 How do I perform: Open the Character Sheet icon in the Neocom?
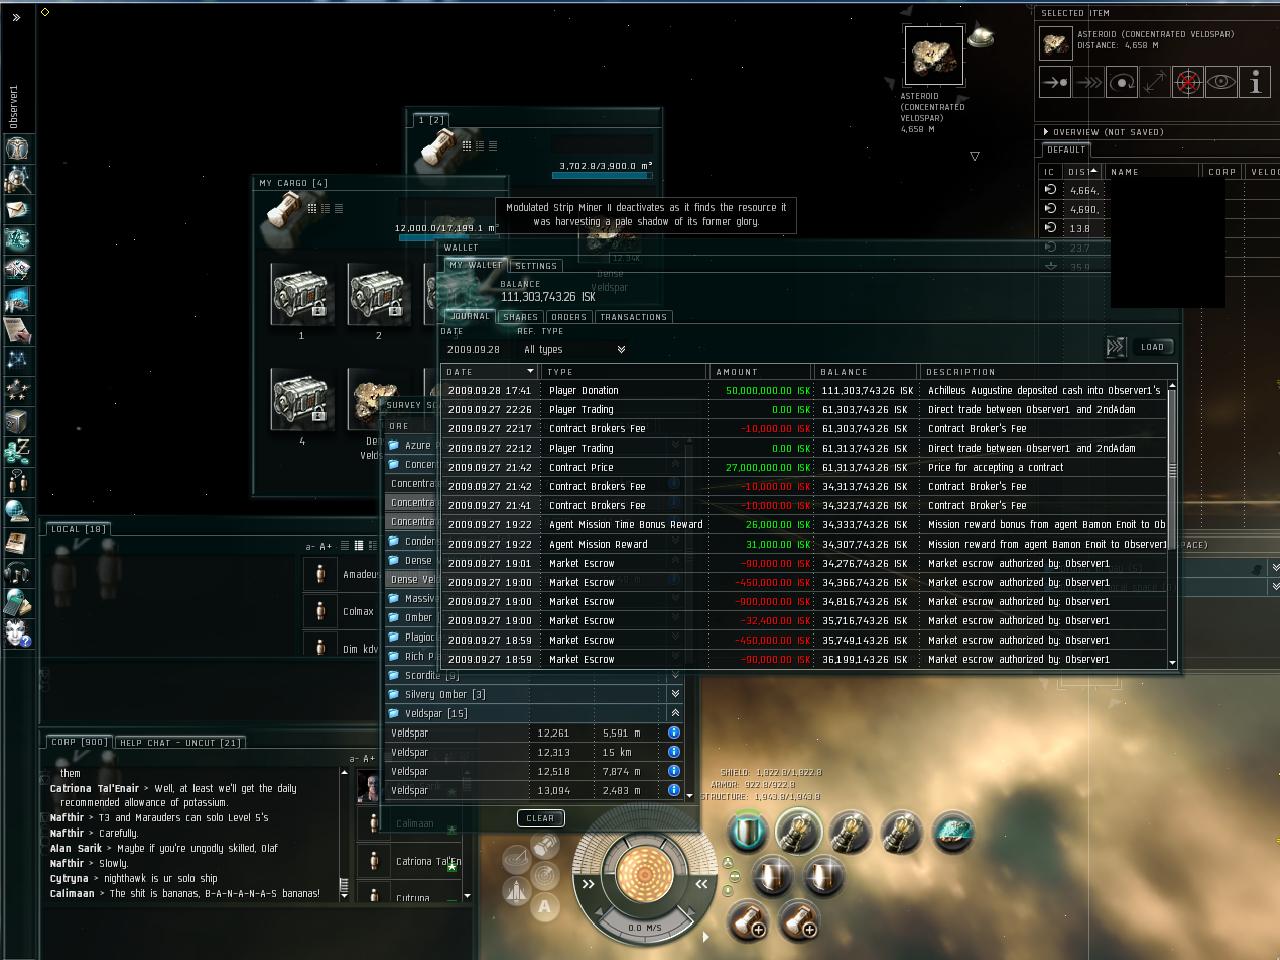(x=18, y=148)
